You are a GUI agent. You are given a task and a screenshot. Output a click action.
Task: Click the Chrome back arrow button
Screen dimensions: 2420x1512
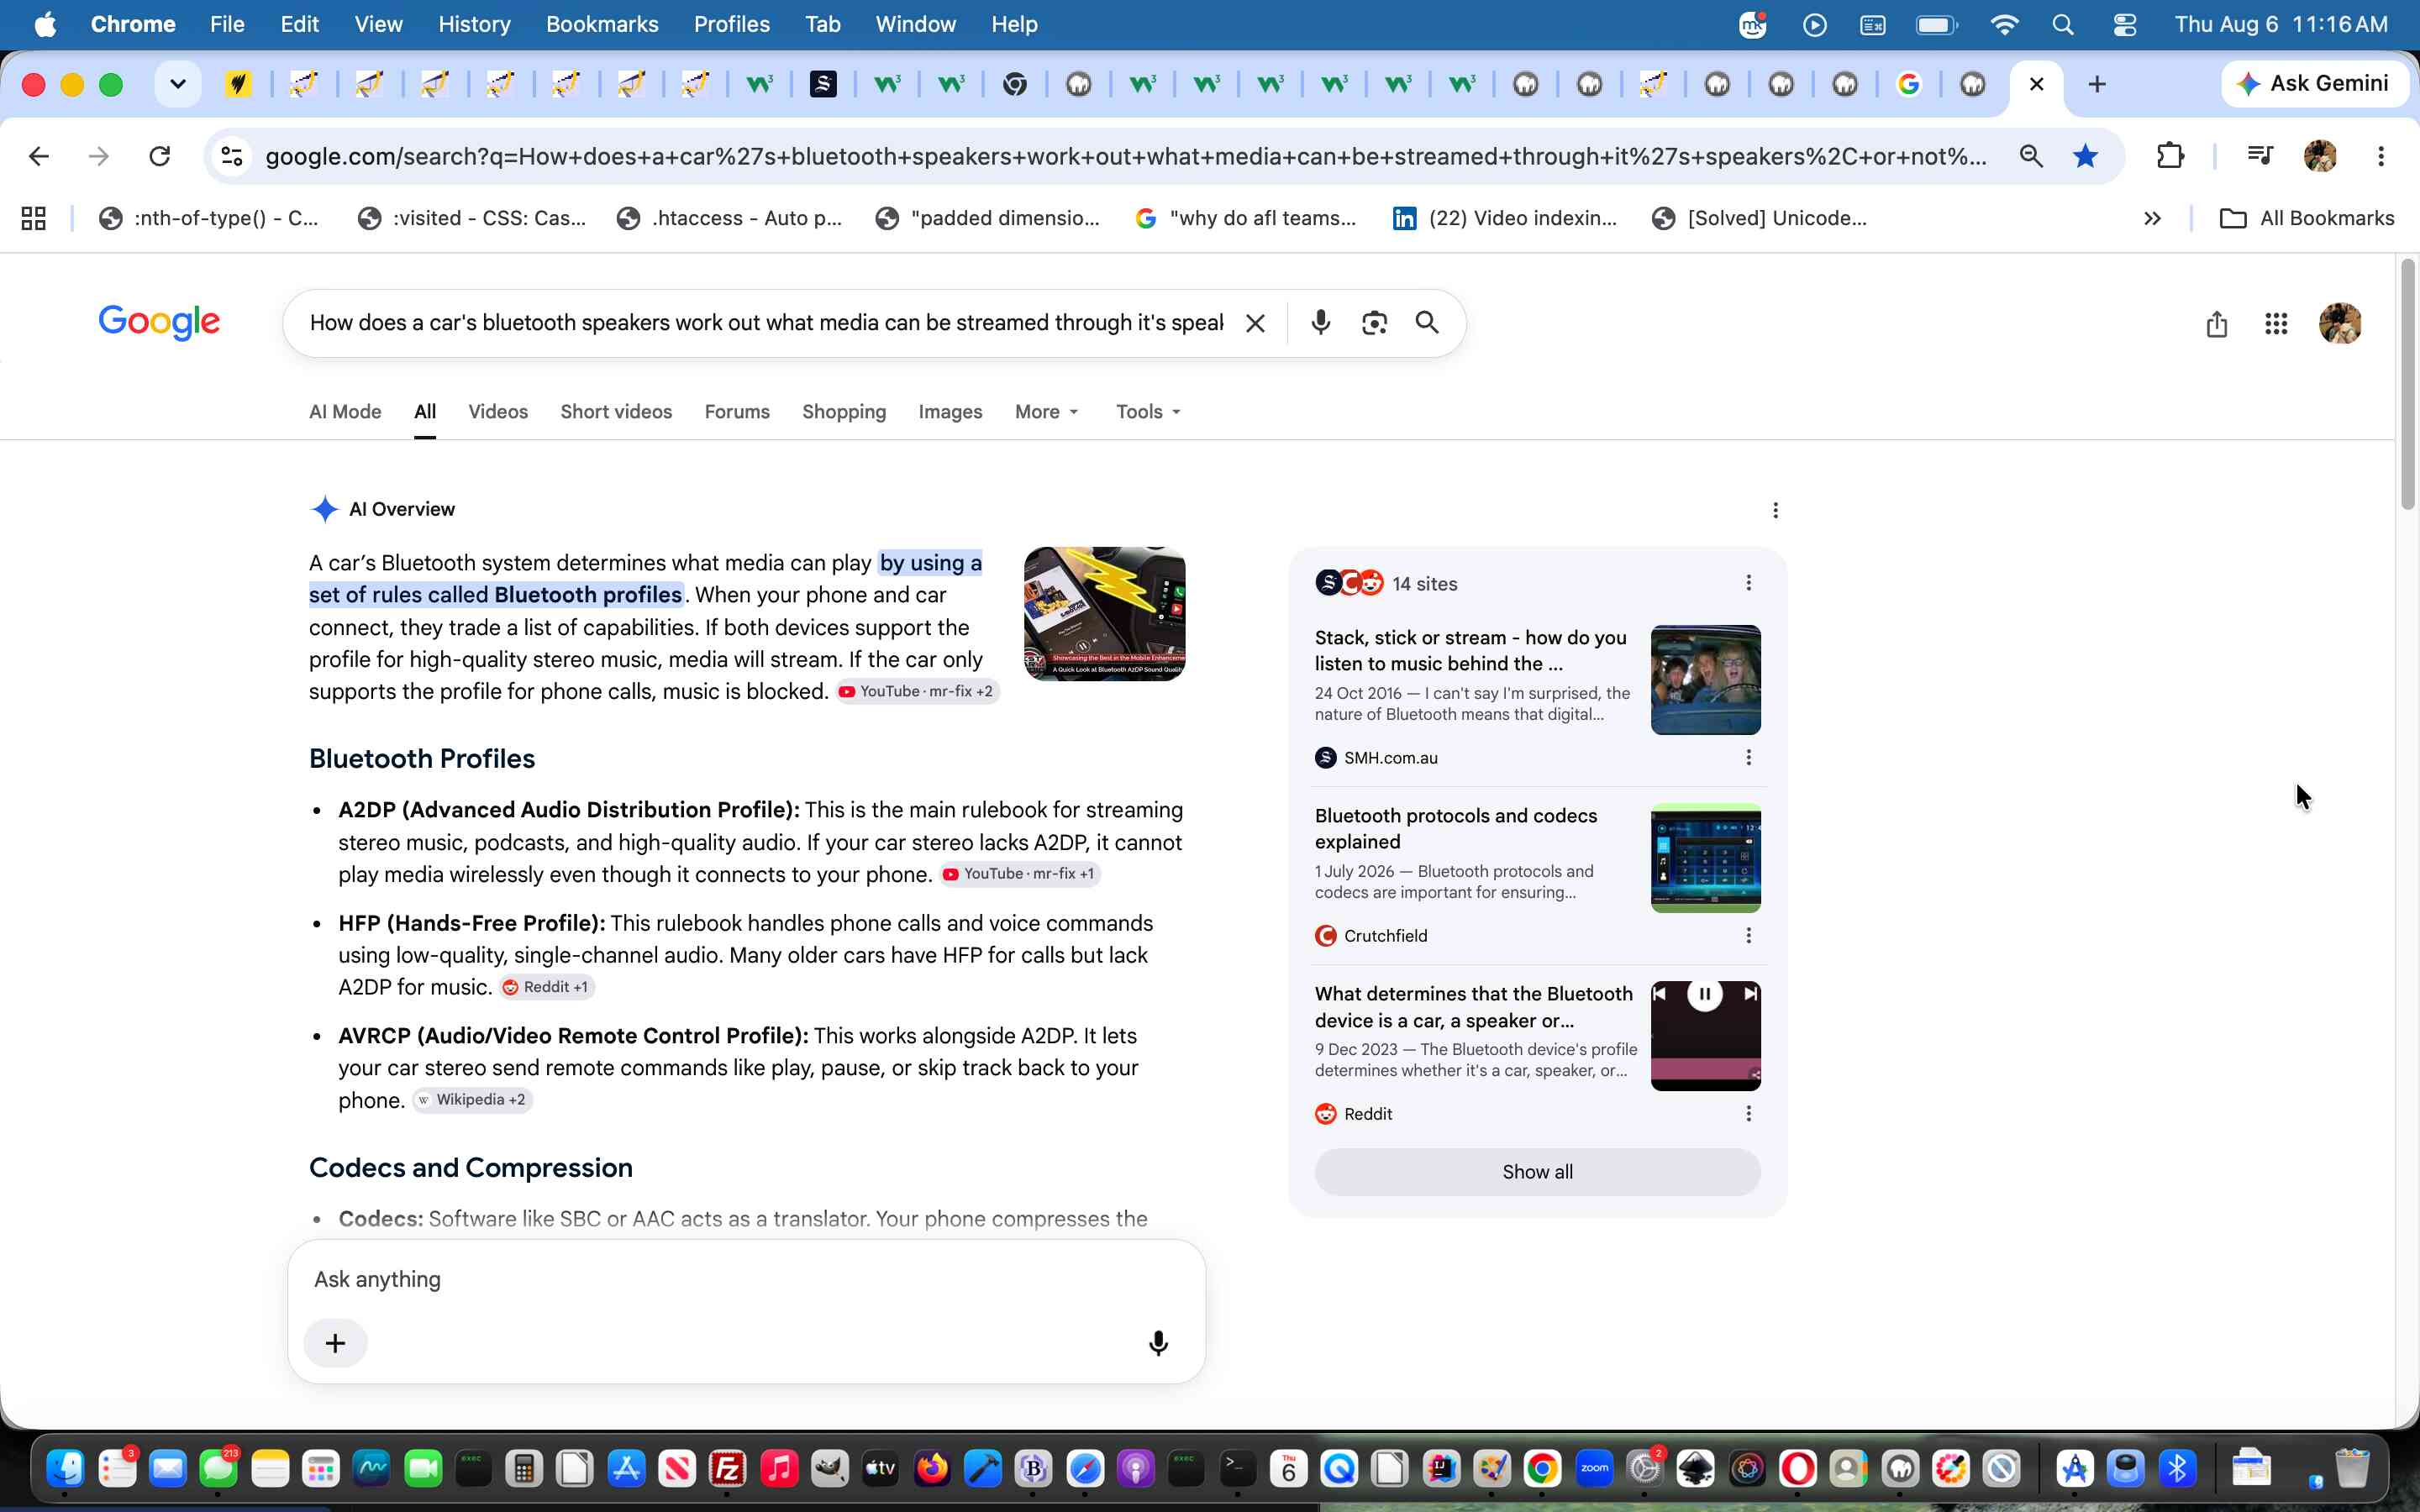pos(39,156)
